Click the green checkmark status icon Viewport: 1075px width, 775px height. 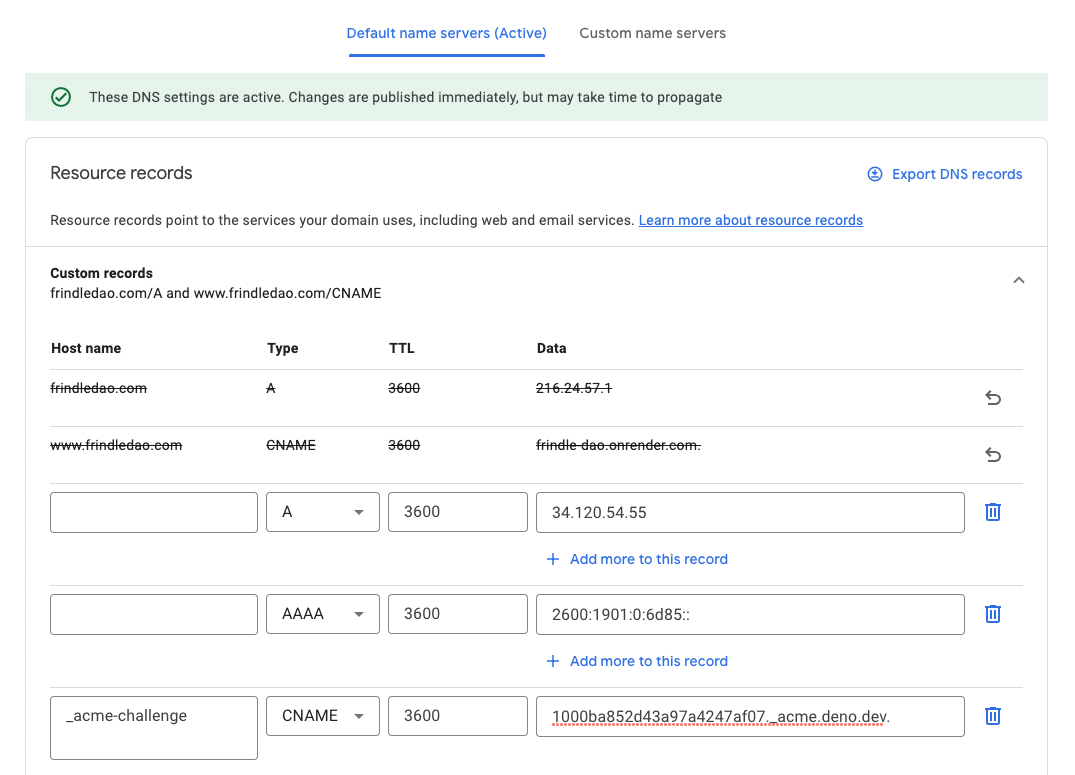[61, 97]
